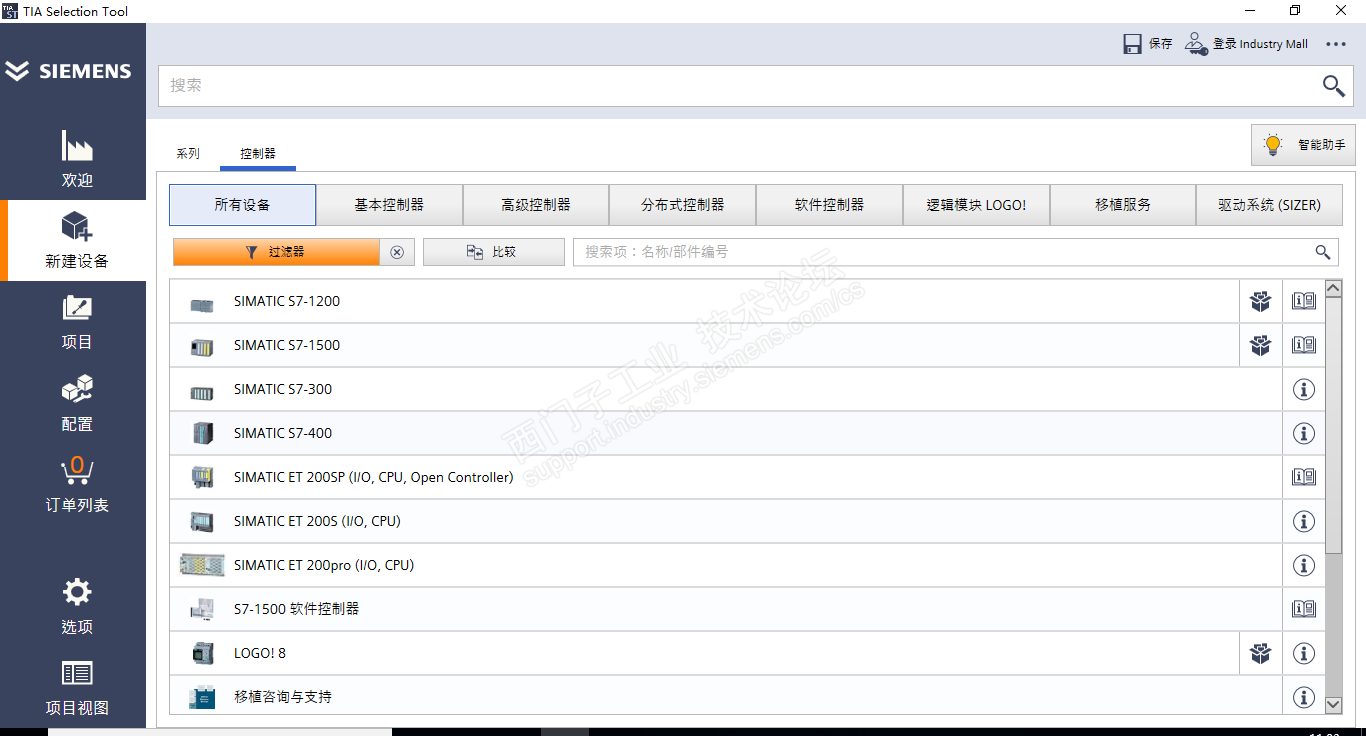Click the scrollbar down arrow of device list
Viewport: 1366px width, 736px height.
pos(1333,705)
